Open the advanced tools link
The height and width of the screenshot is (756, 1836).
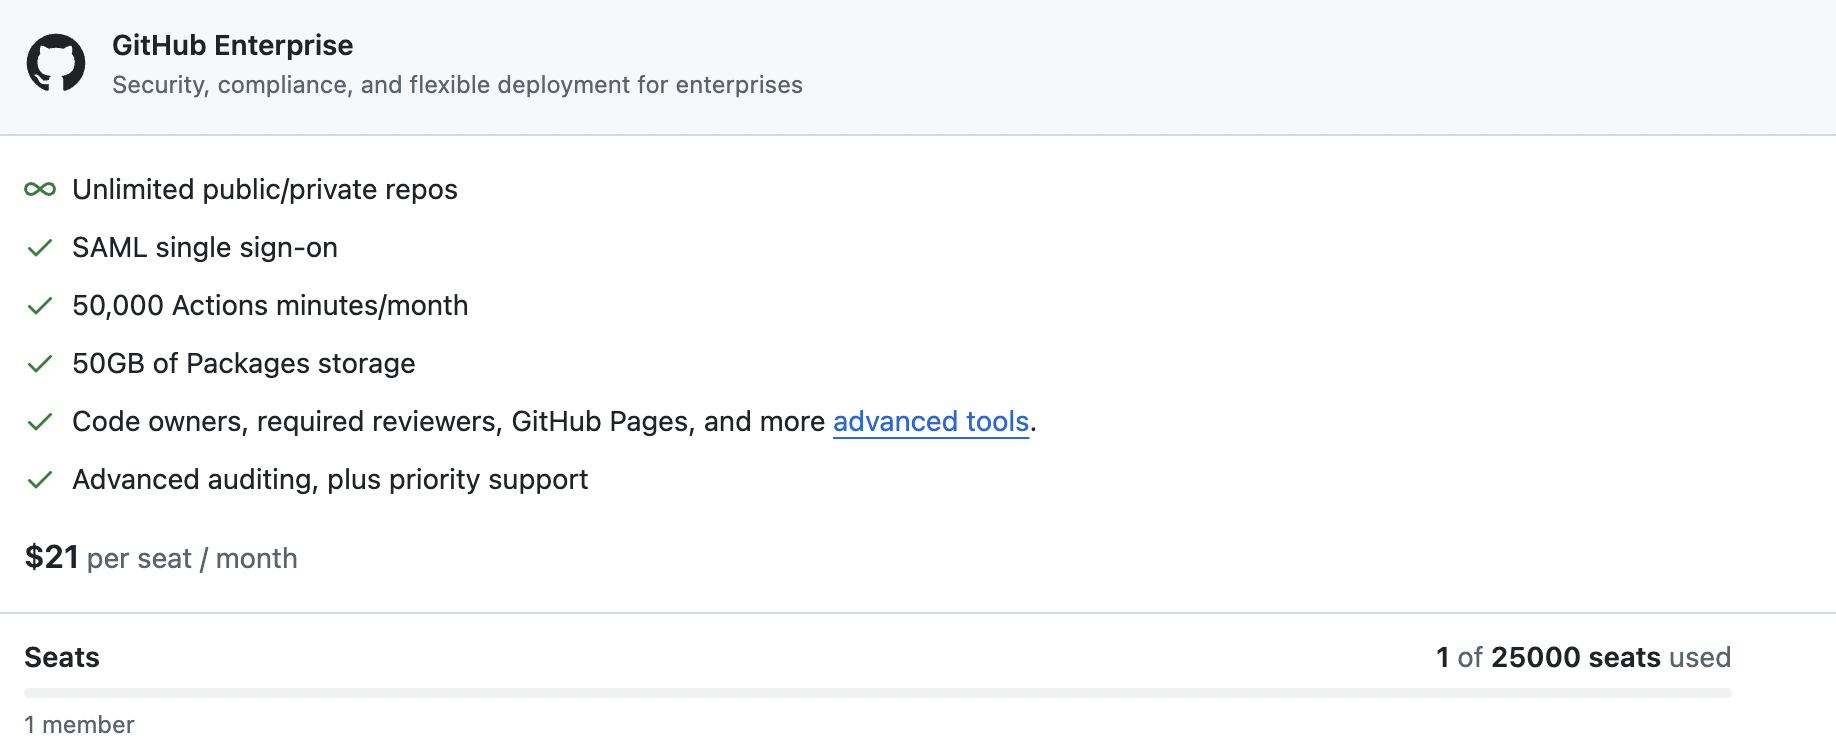[x=931, y=422]
